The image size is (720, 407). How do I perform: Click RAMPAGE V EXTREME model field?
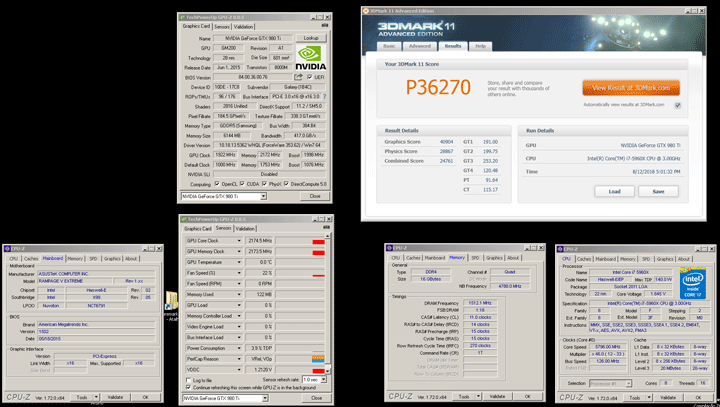[x=74, y=281]
